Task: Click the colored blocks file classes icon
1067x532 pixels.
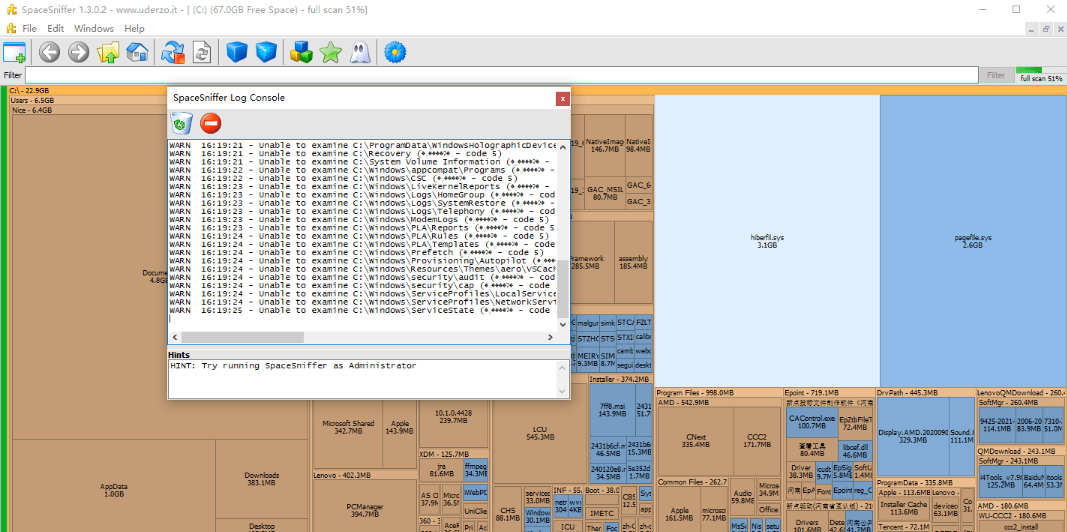Action: point(301,52)
